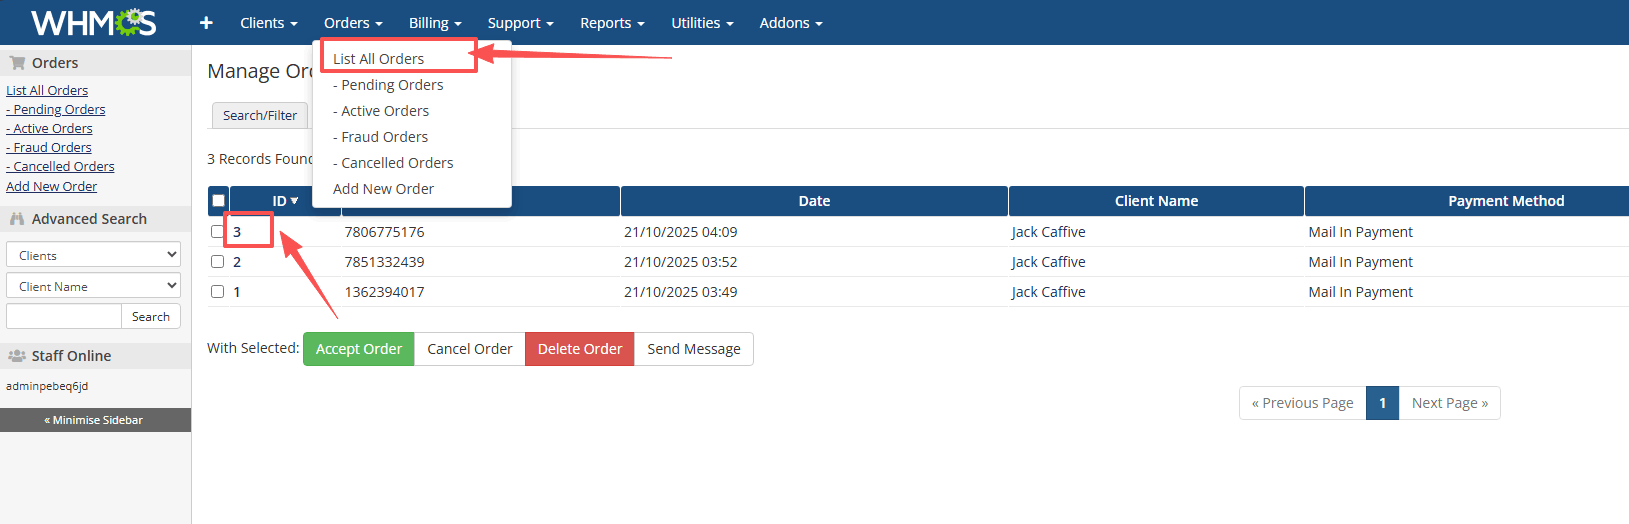
Task: Open the Clients type dropdown in Advanced Search
Action: coord(93,255)
